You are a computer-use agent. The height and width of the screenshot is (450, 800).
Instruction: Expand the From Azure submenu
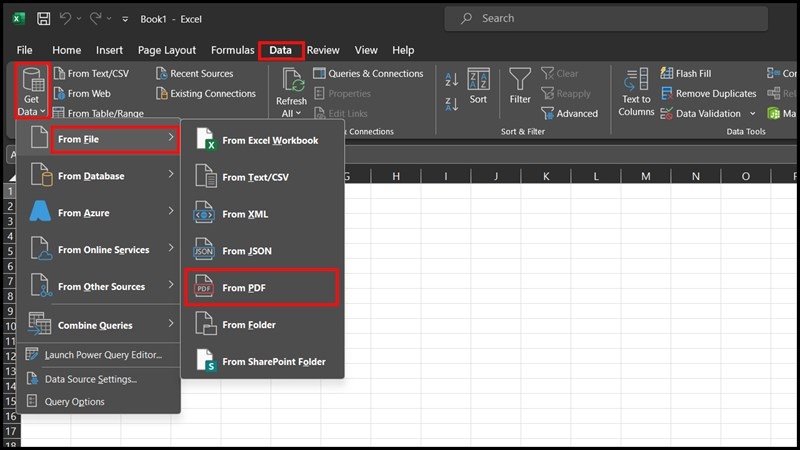(100, 213)
